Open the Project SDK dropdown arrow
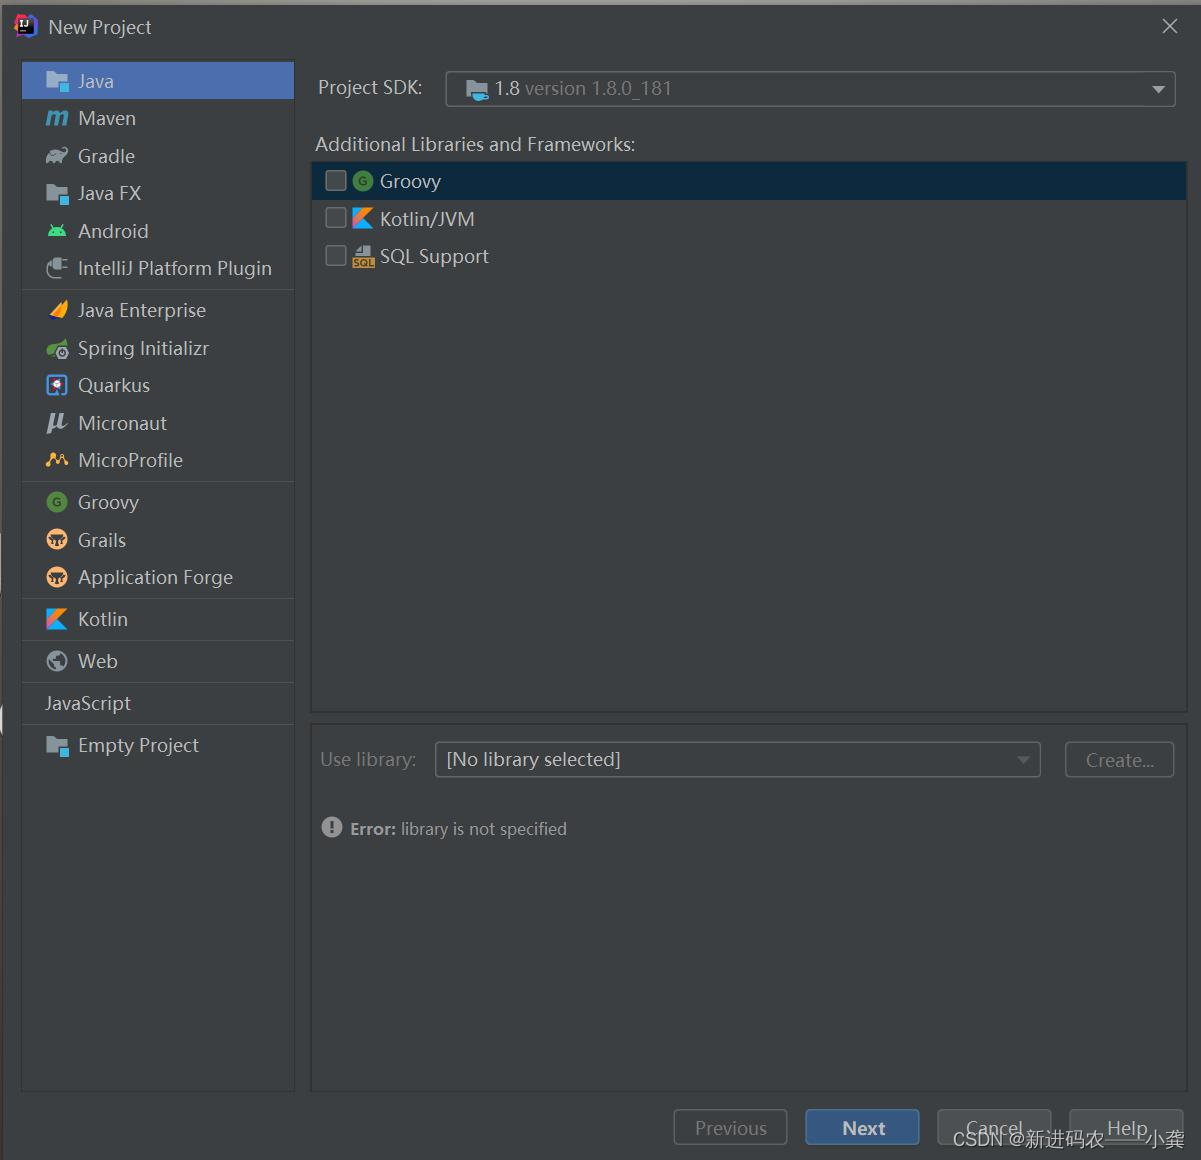 coord(1158,89)
